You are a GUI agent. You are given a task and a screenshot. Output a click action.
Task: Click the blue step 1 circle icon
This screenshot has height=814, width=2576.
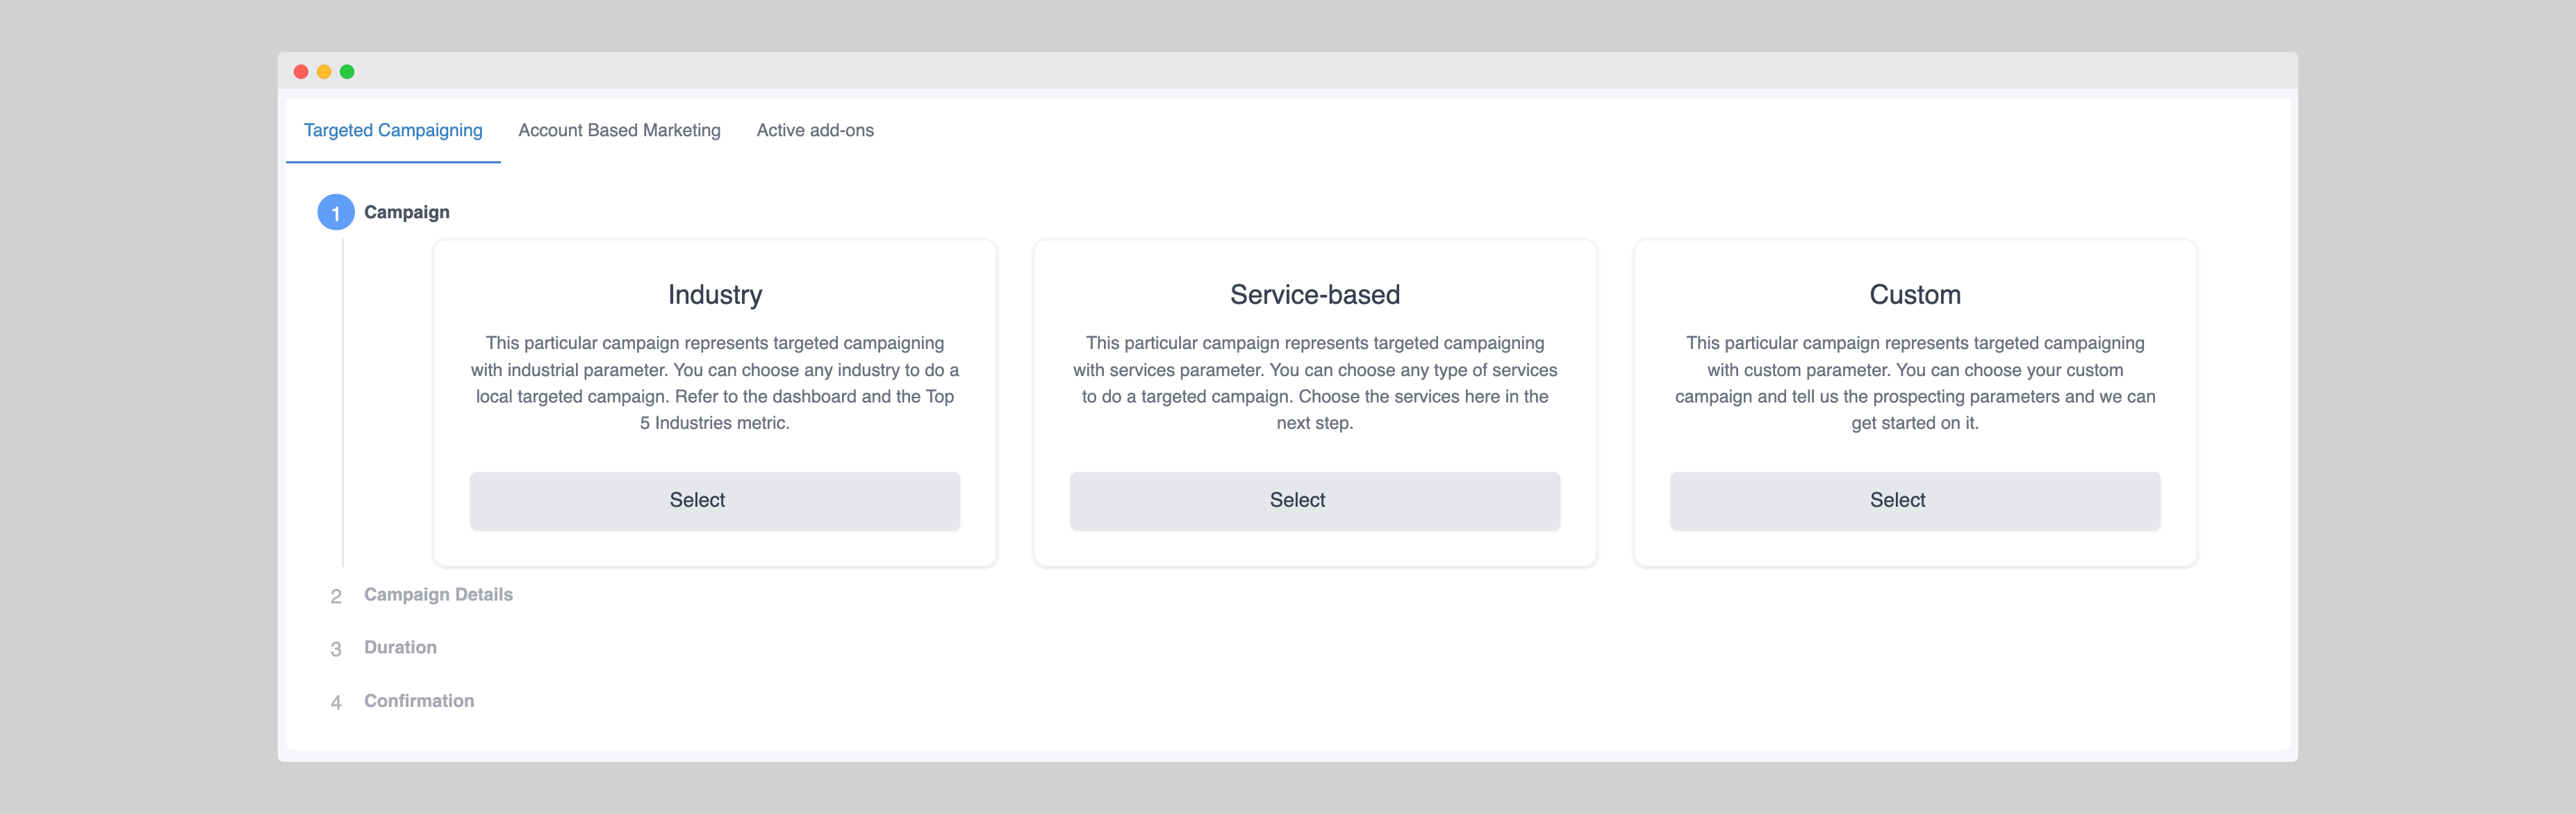[336, 212]
